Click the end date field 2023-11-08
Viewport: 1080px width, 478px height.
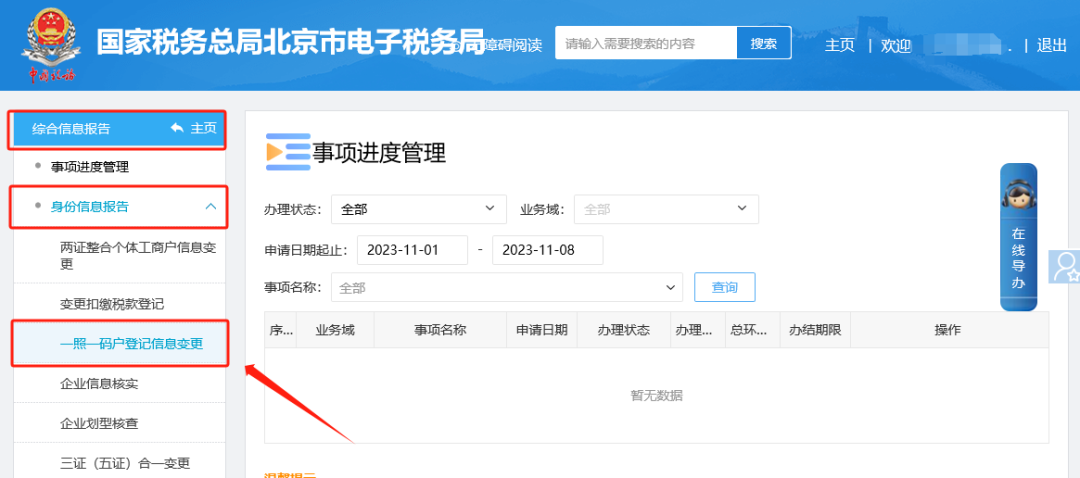[x=547, y=250]
